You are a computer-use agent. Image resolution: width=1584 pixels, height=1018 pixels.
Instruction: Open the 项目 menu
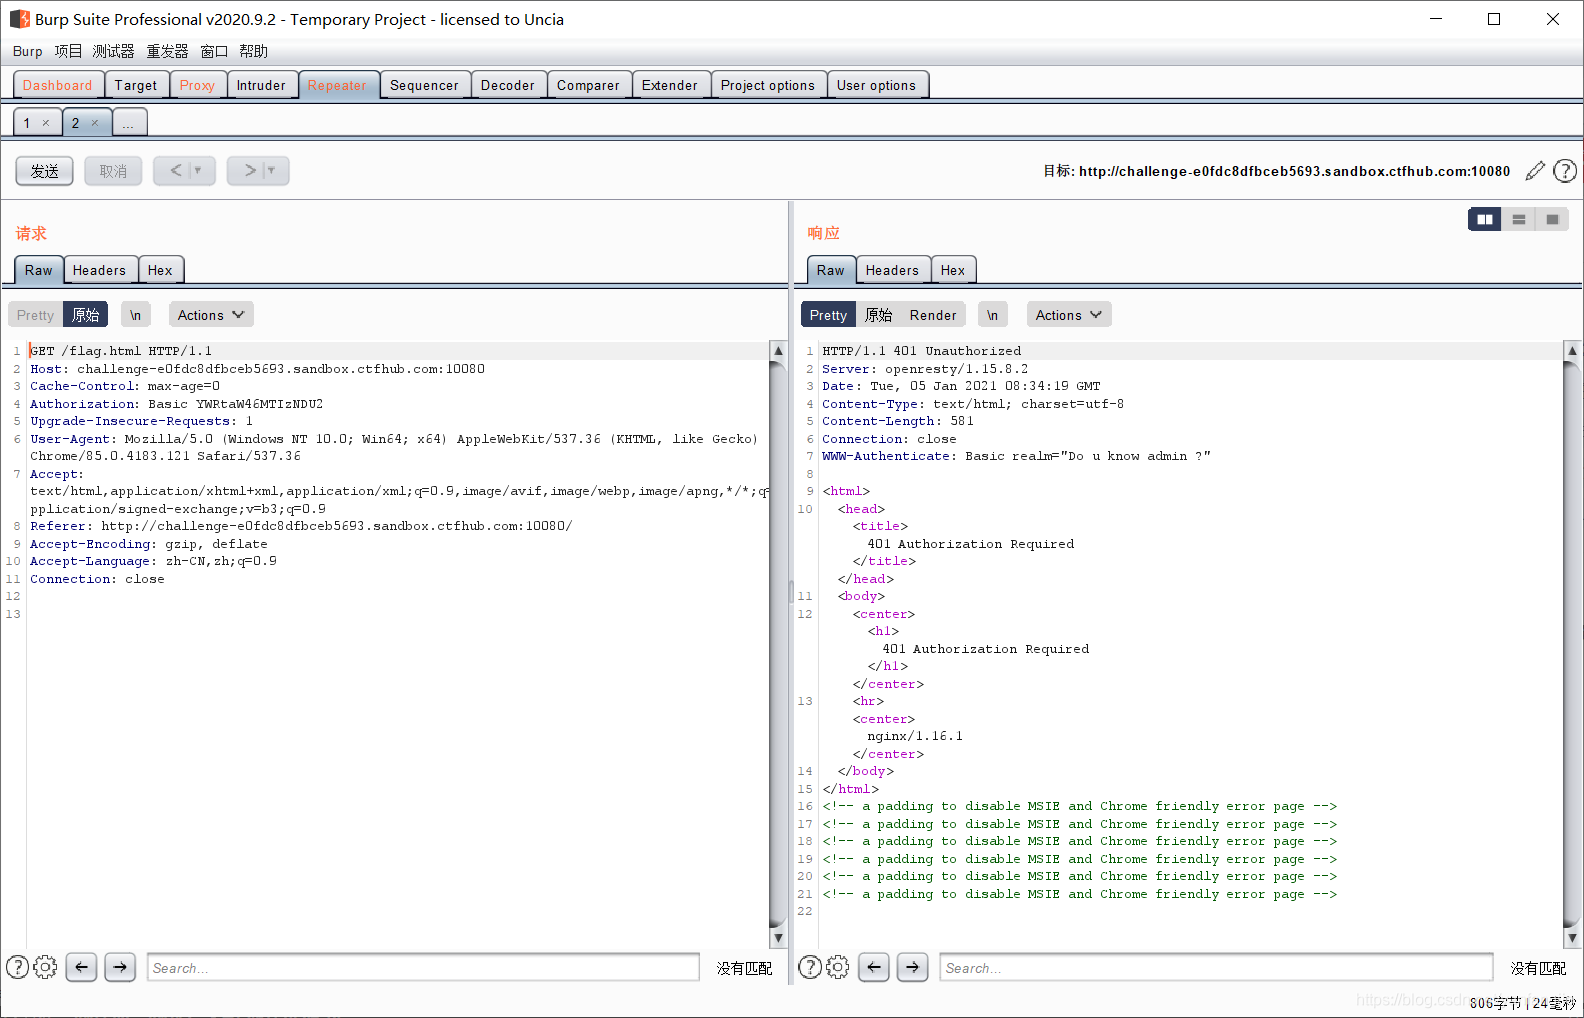pyautogui.click(x=68, y=51)
